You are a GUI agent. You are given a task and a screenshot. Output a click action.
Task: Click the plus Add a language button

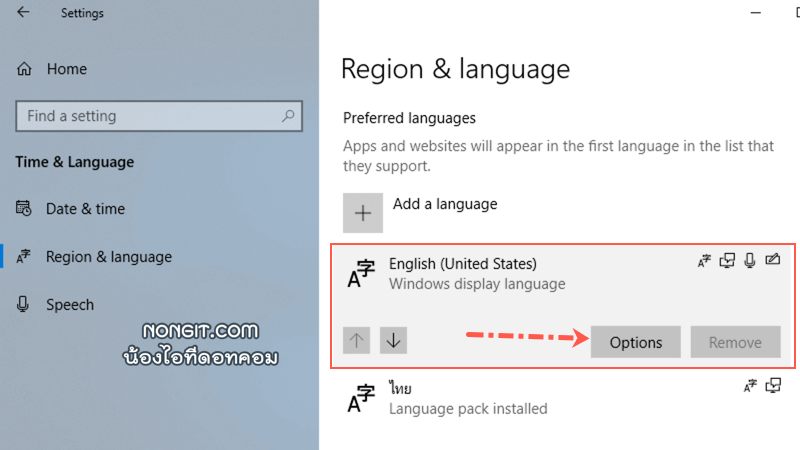(x=363, y=213)
